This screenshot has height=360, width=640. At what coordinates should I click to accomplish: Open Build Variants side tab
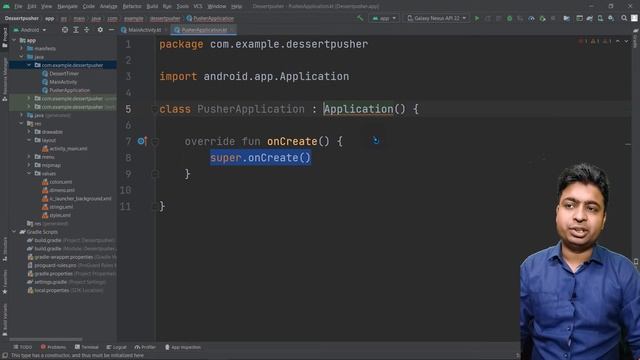click(5, 320)
